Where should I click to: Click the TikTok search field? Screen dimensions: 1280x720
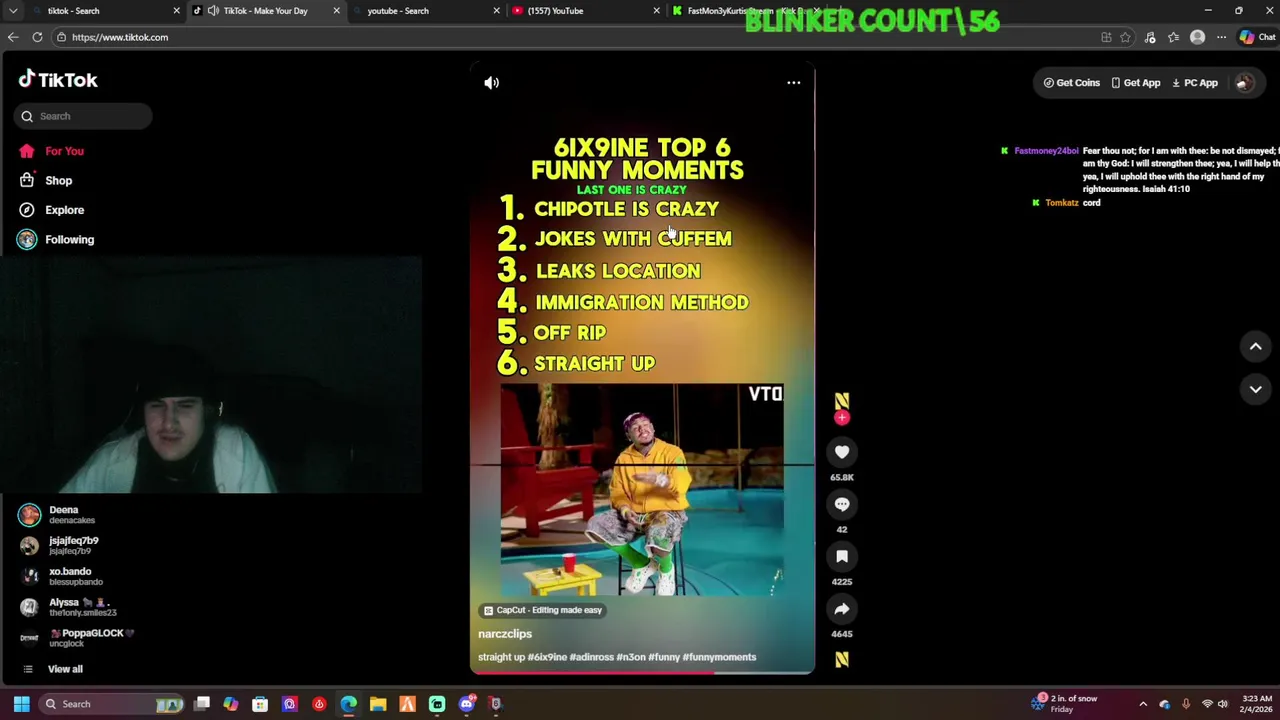click(84, 116)
